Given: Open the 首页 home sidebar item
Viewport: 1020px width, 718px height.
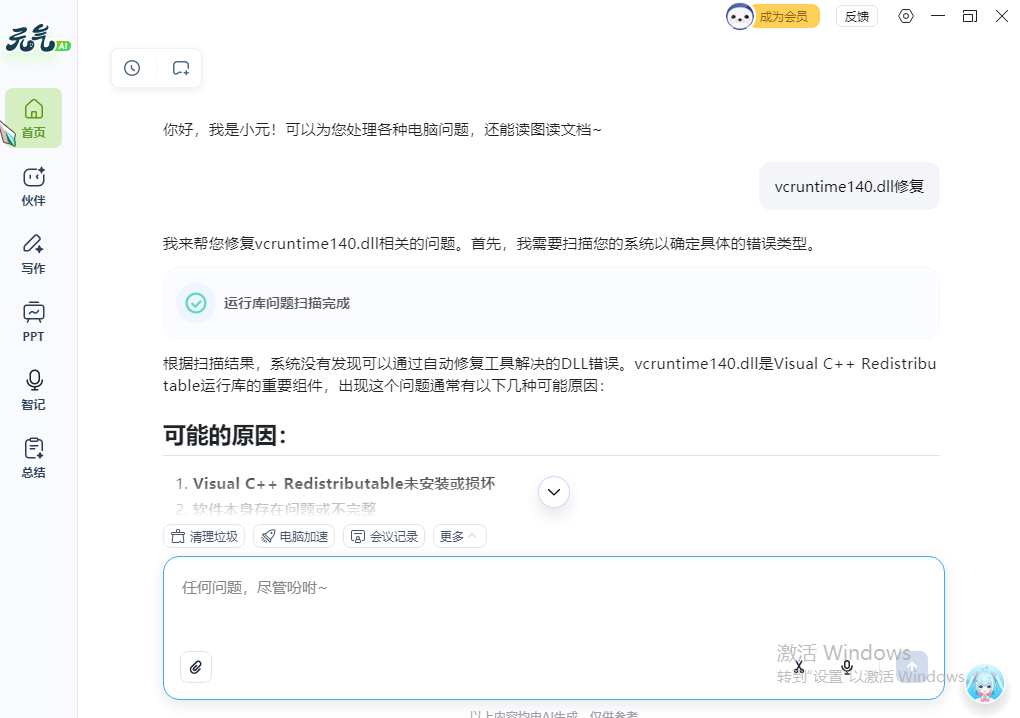Looking at the screenshot, I should click(34, 118).
